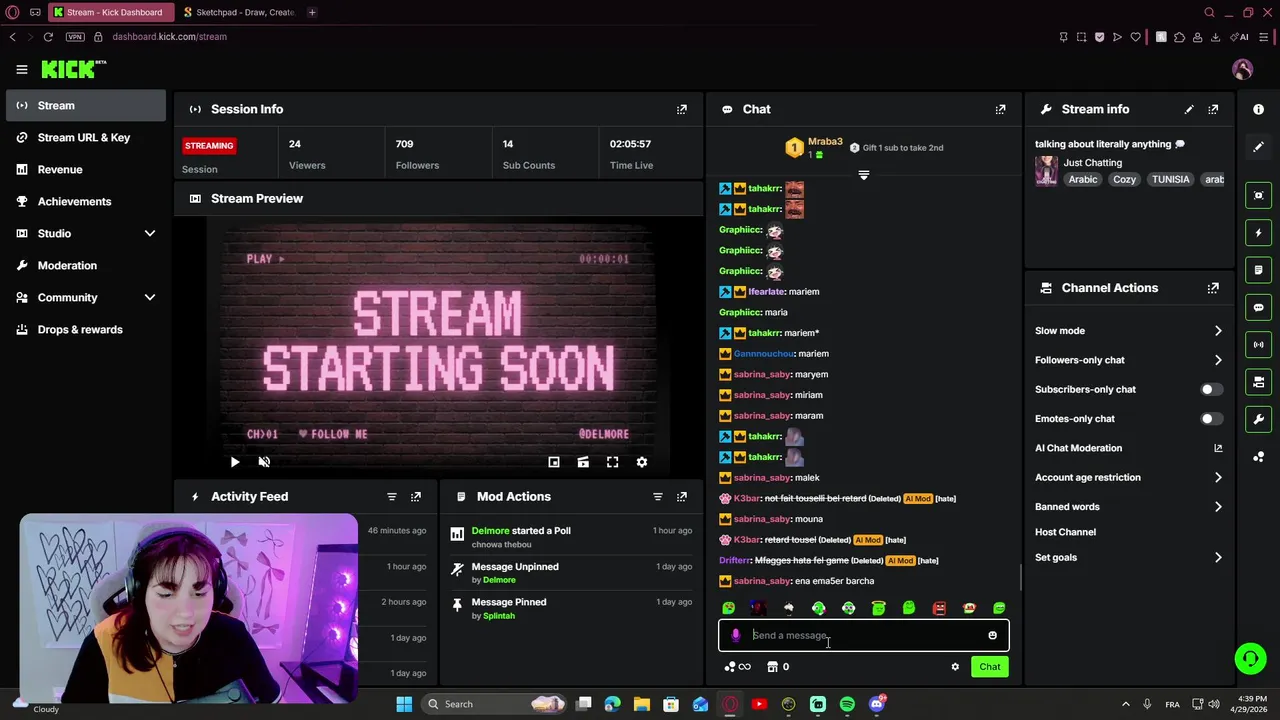Screen dimensions: 1280x720
Task: Toggle the mod actions note widget icon
Action: pyautogui.click(x=1259, y=270)
